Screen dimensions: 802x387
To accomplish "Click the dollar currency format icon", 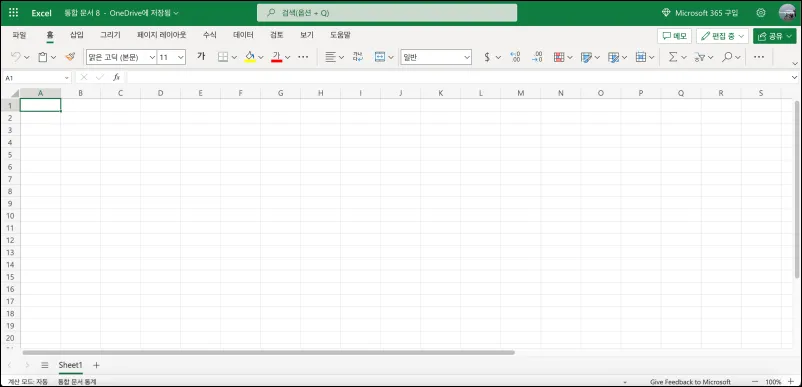I will point(487,57).
